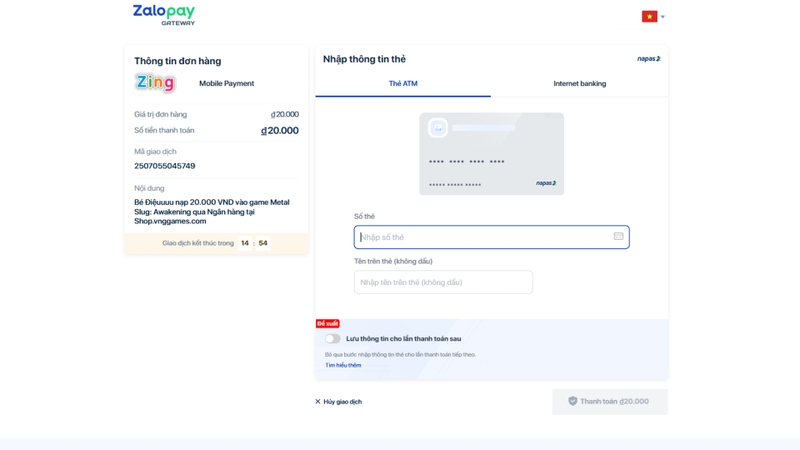Image resolution: width=800 pixels, height=450 pixels.
Task: Click the shield icon on Thanh toán button
Action: click(572, 401)
